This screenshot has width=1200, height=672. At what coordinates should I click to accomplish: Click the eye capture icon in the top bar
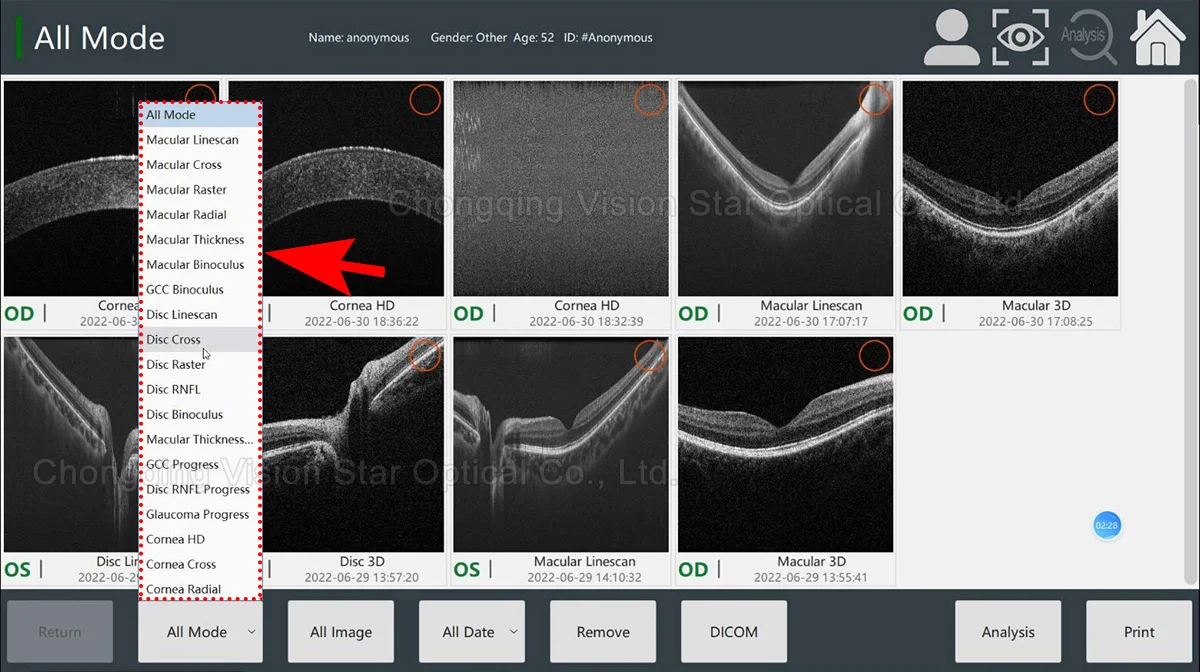[x=1020, y=37]
